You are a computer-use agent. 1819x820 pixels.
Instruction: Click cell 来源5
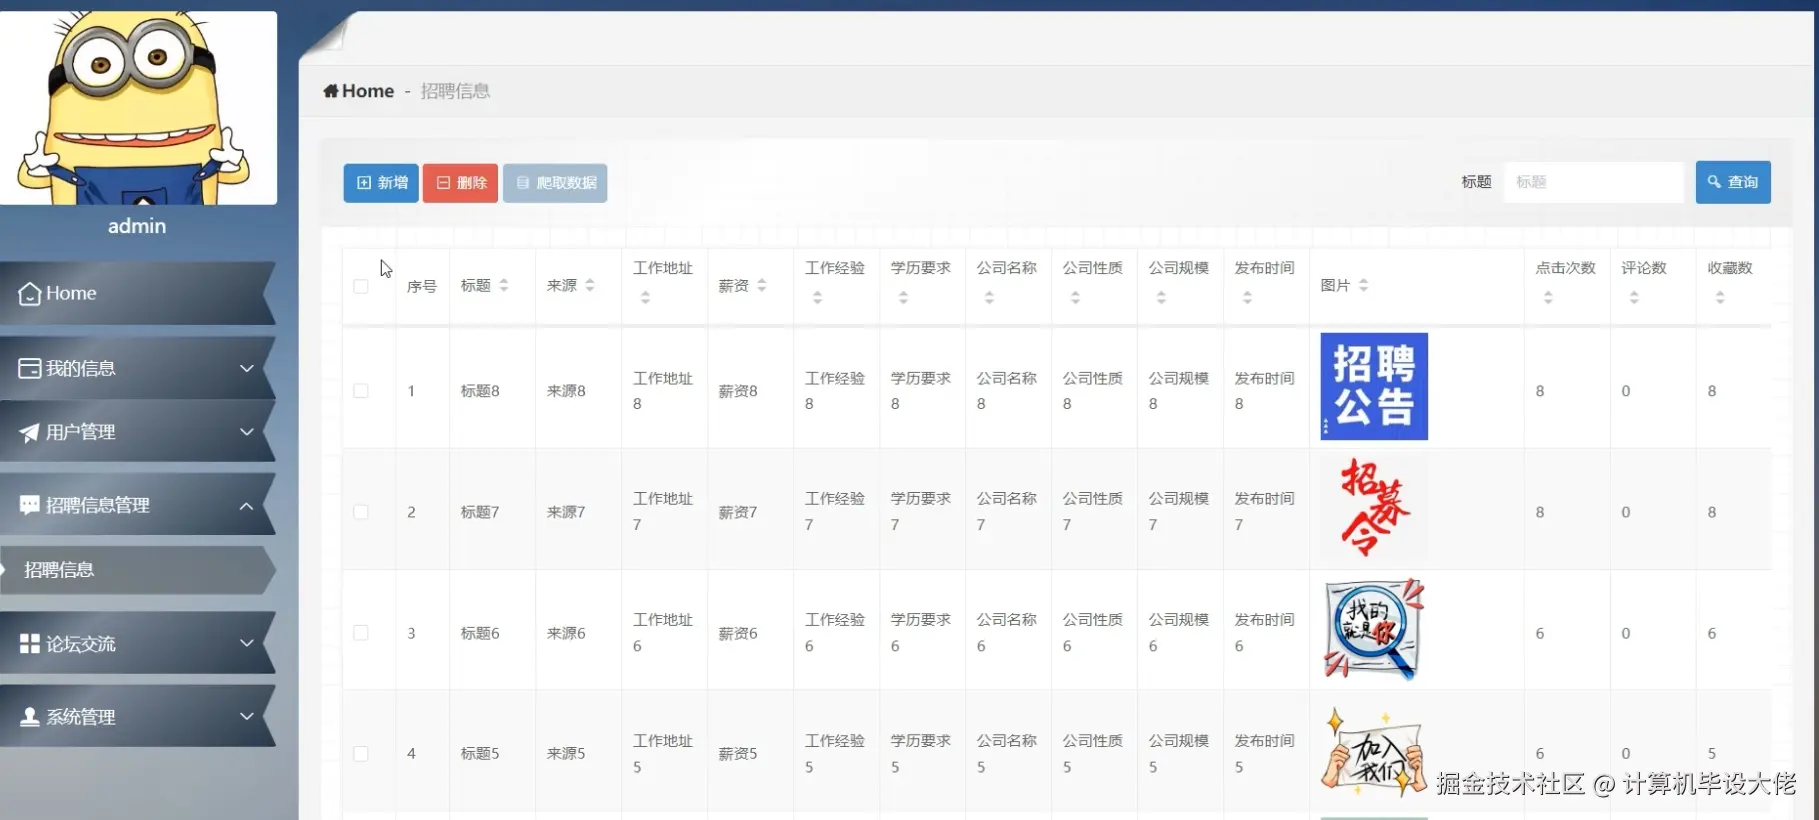pyautogui.click(x=566, y=754)
